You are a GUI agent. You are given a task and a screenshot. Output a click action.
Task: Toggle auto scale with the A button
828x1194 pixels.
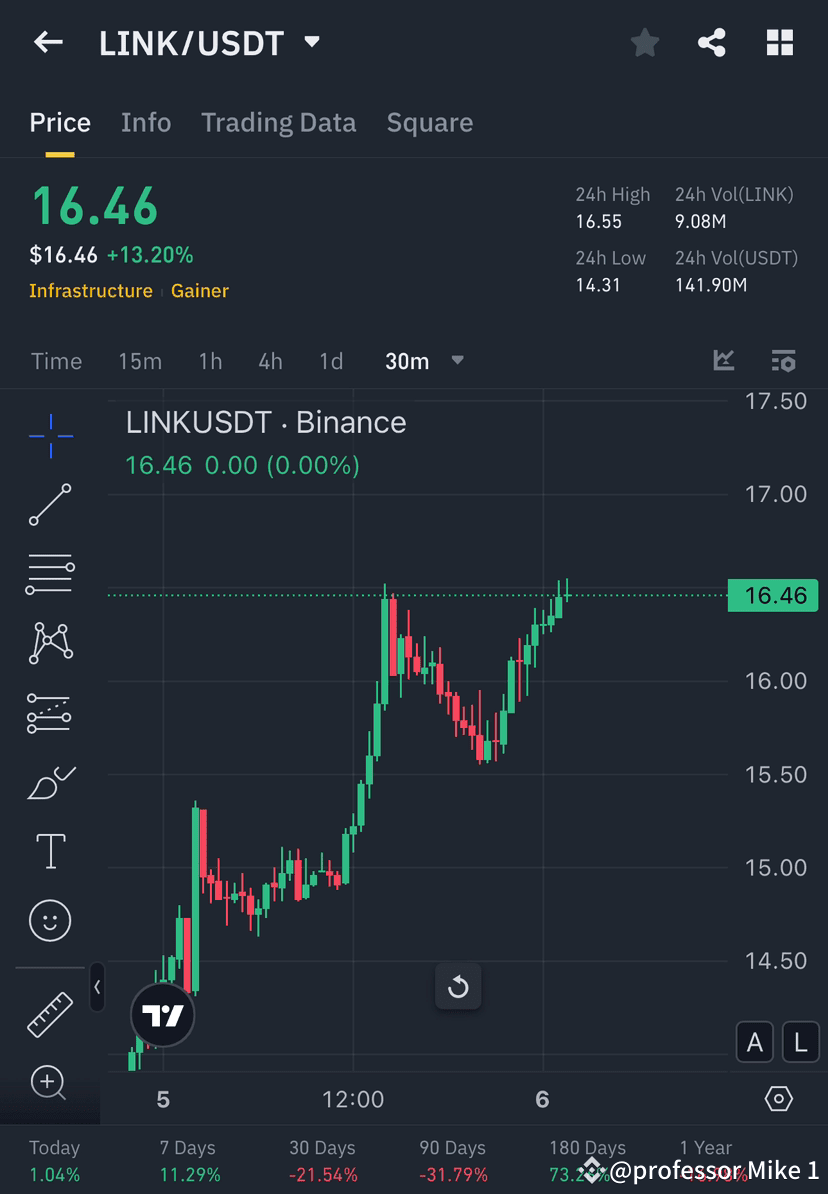[755, 1042]
